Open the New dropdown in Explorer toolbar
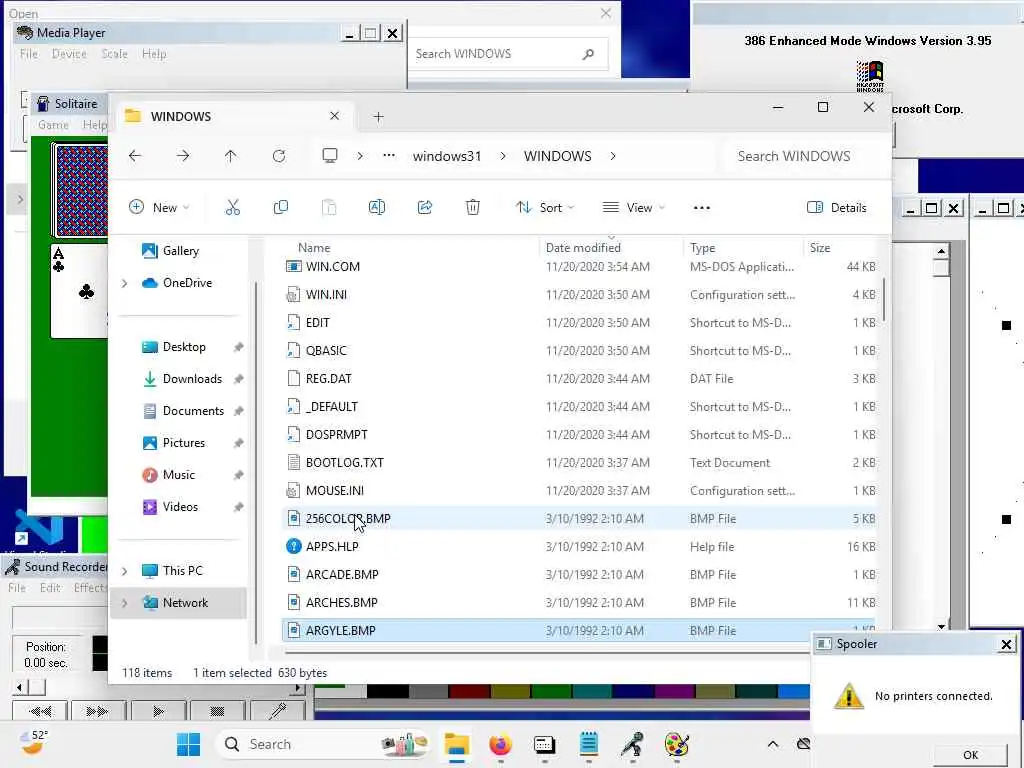 [x=159, y=208]
